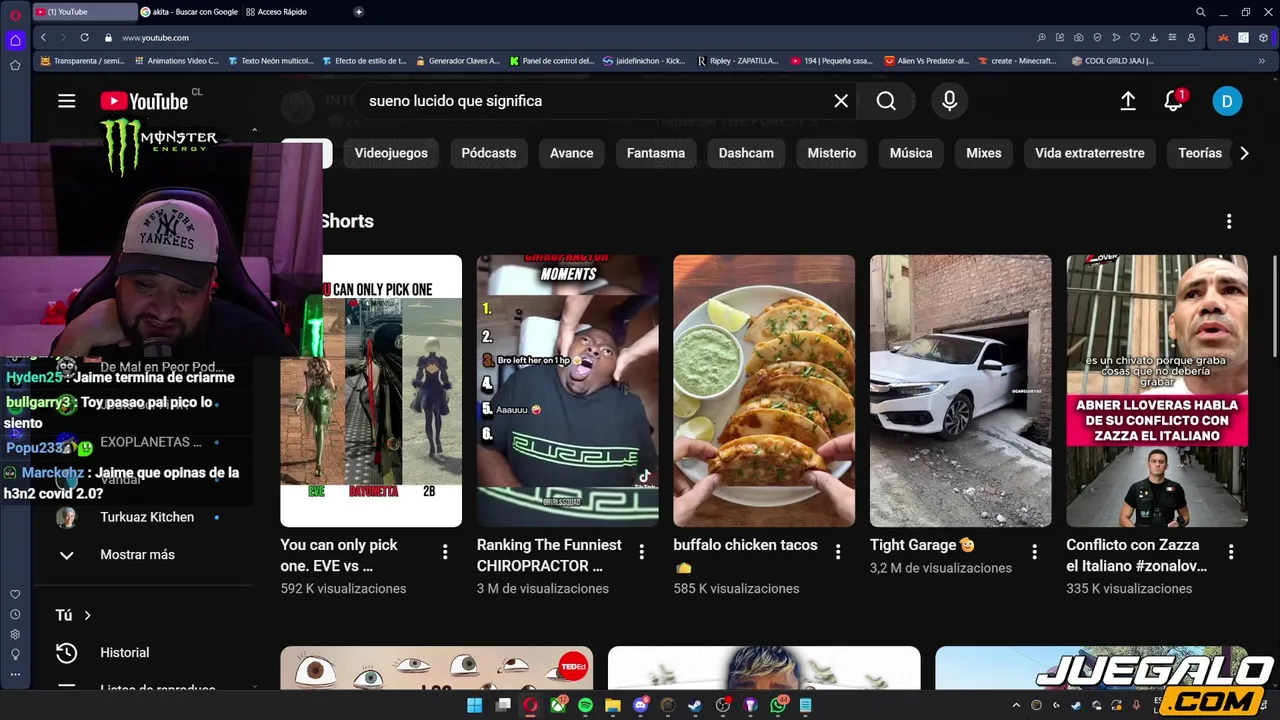Open WhatsApp from the taskbar
The image size is (1280, 720).
(x=778, y=705)
